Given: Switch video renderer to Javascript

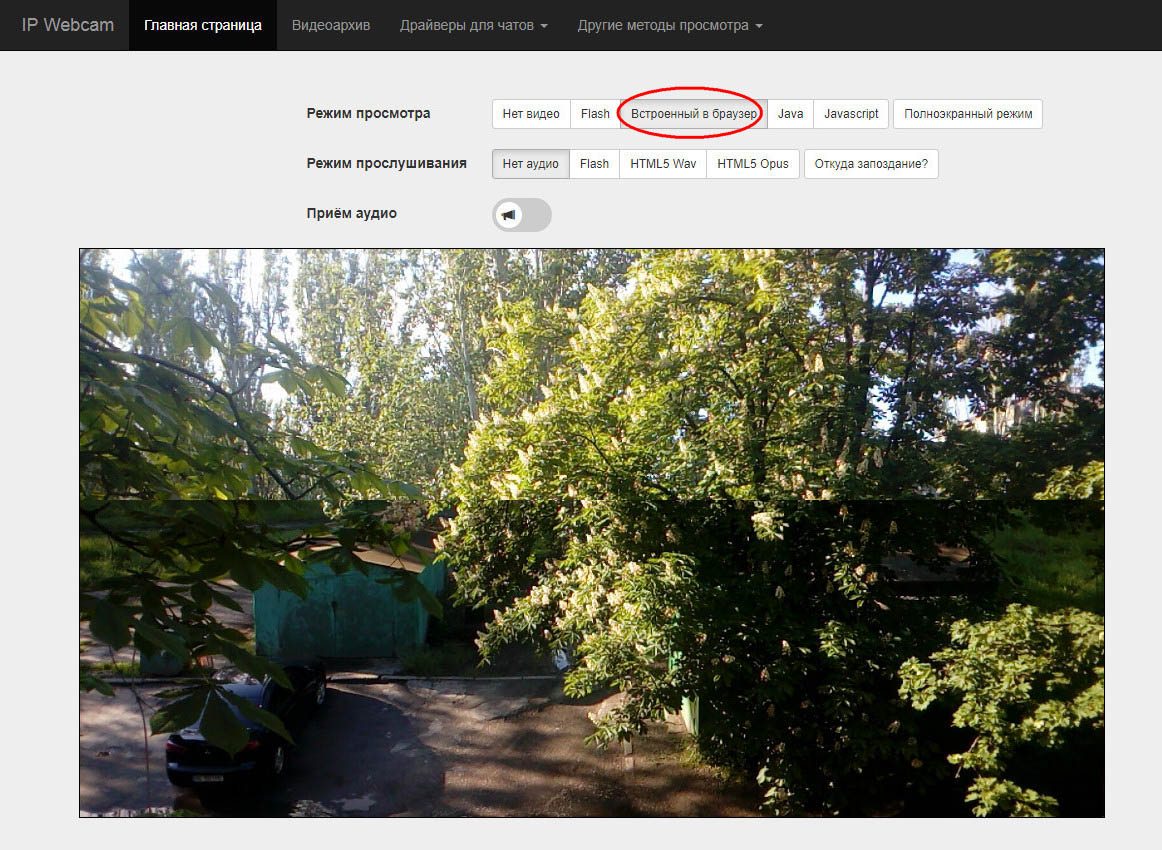Looking at the screenshot, I should coord(851,114).
